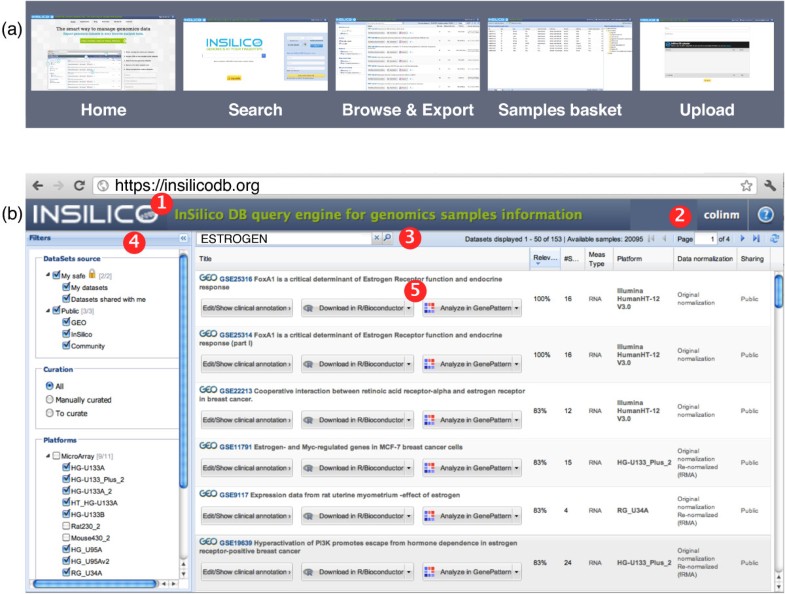
Task: Collapse the Public tree node
Action: [x=48, y=311]
